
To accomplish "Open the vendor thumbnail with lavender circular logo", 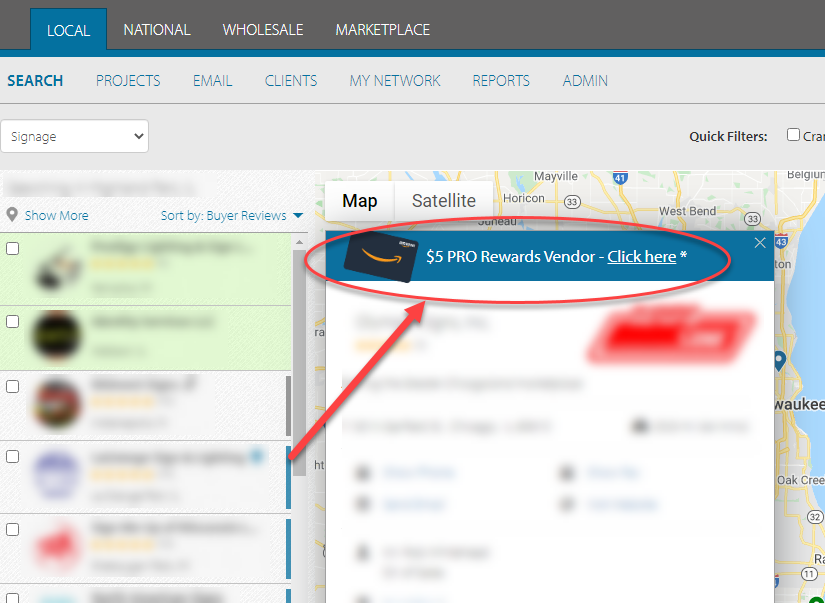I will pos(56,475).
